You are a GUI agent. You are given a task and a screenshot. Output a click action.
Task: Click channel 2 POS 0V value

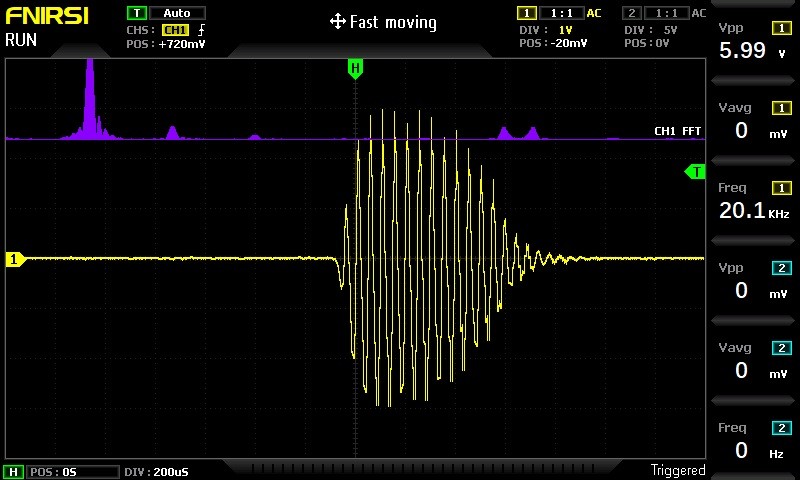coord(662,43)
